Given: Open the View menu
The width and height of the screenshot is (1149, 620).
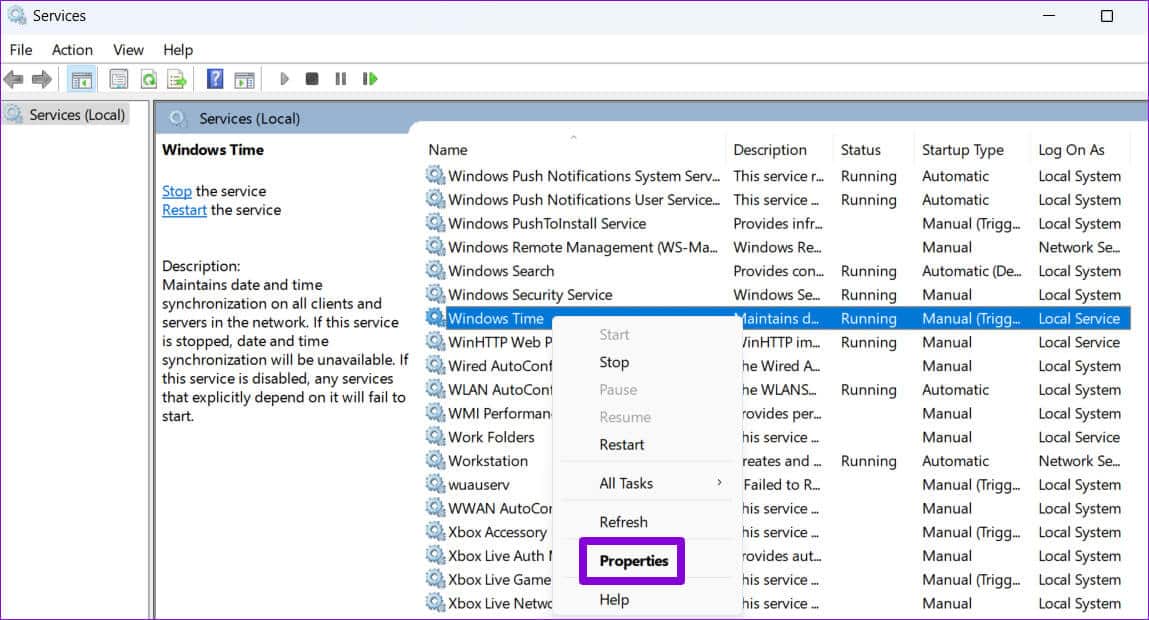Looking at the screenshot, I should coord(128,50).
